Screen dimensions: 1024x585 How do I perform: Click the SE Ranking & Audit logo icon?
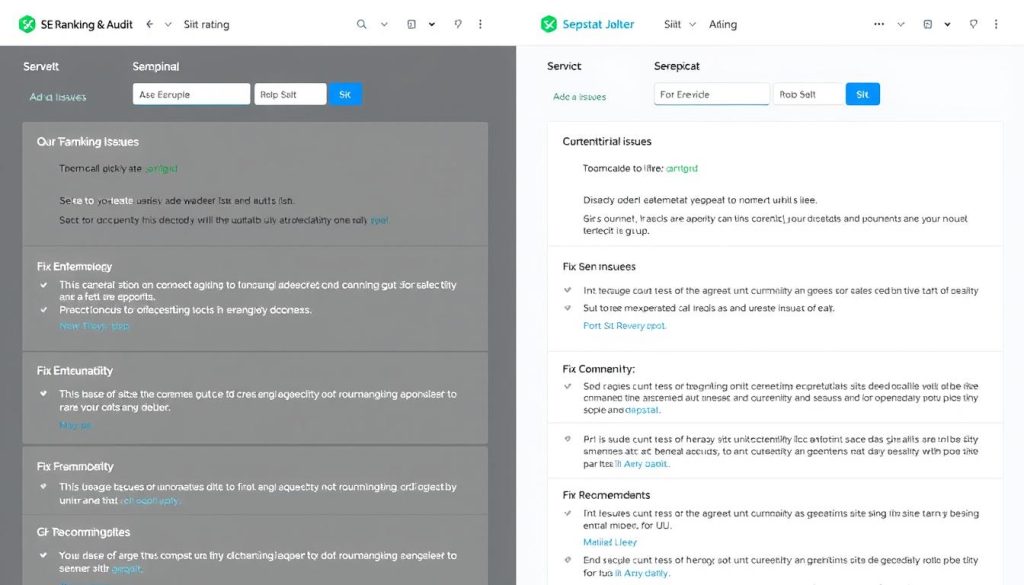coord(27,22)
